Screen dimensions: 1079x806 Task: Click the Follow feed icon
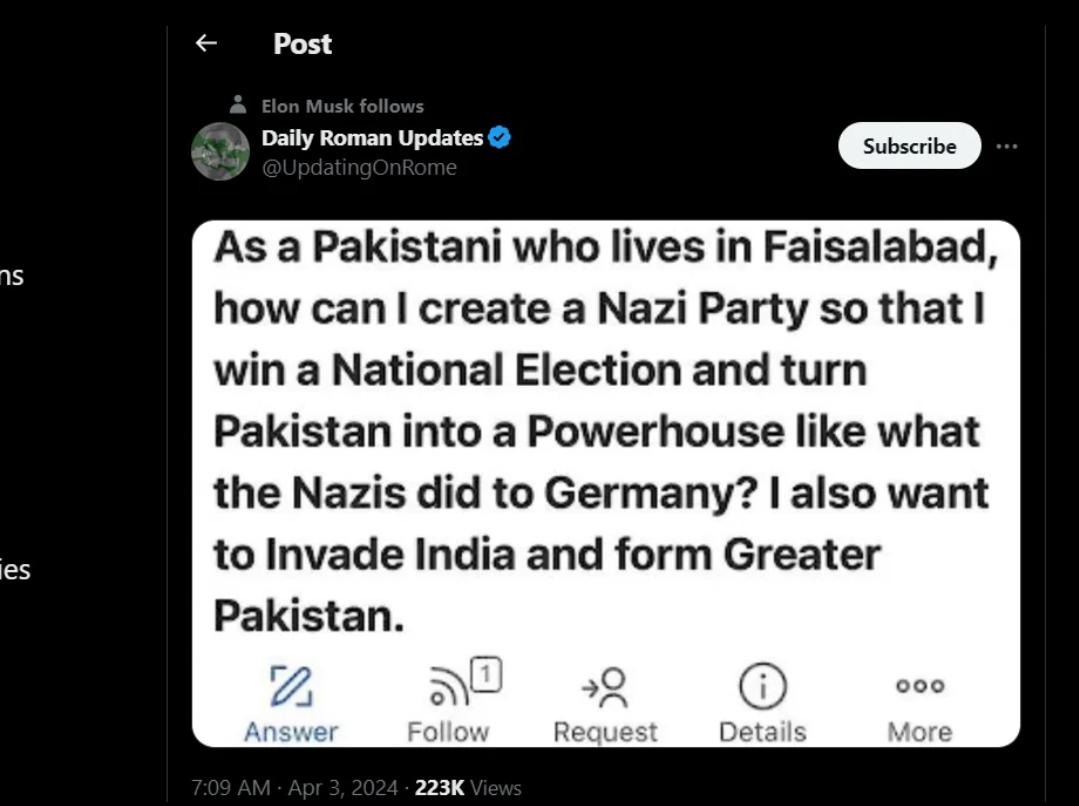pyautogui.click(x=449, y=688)
